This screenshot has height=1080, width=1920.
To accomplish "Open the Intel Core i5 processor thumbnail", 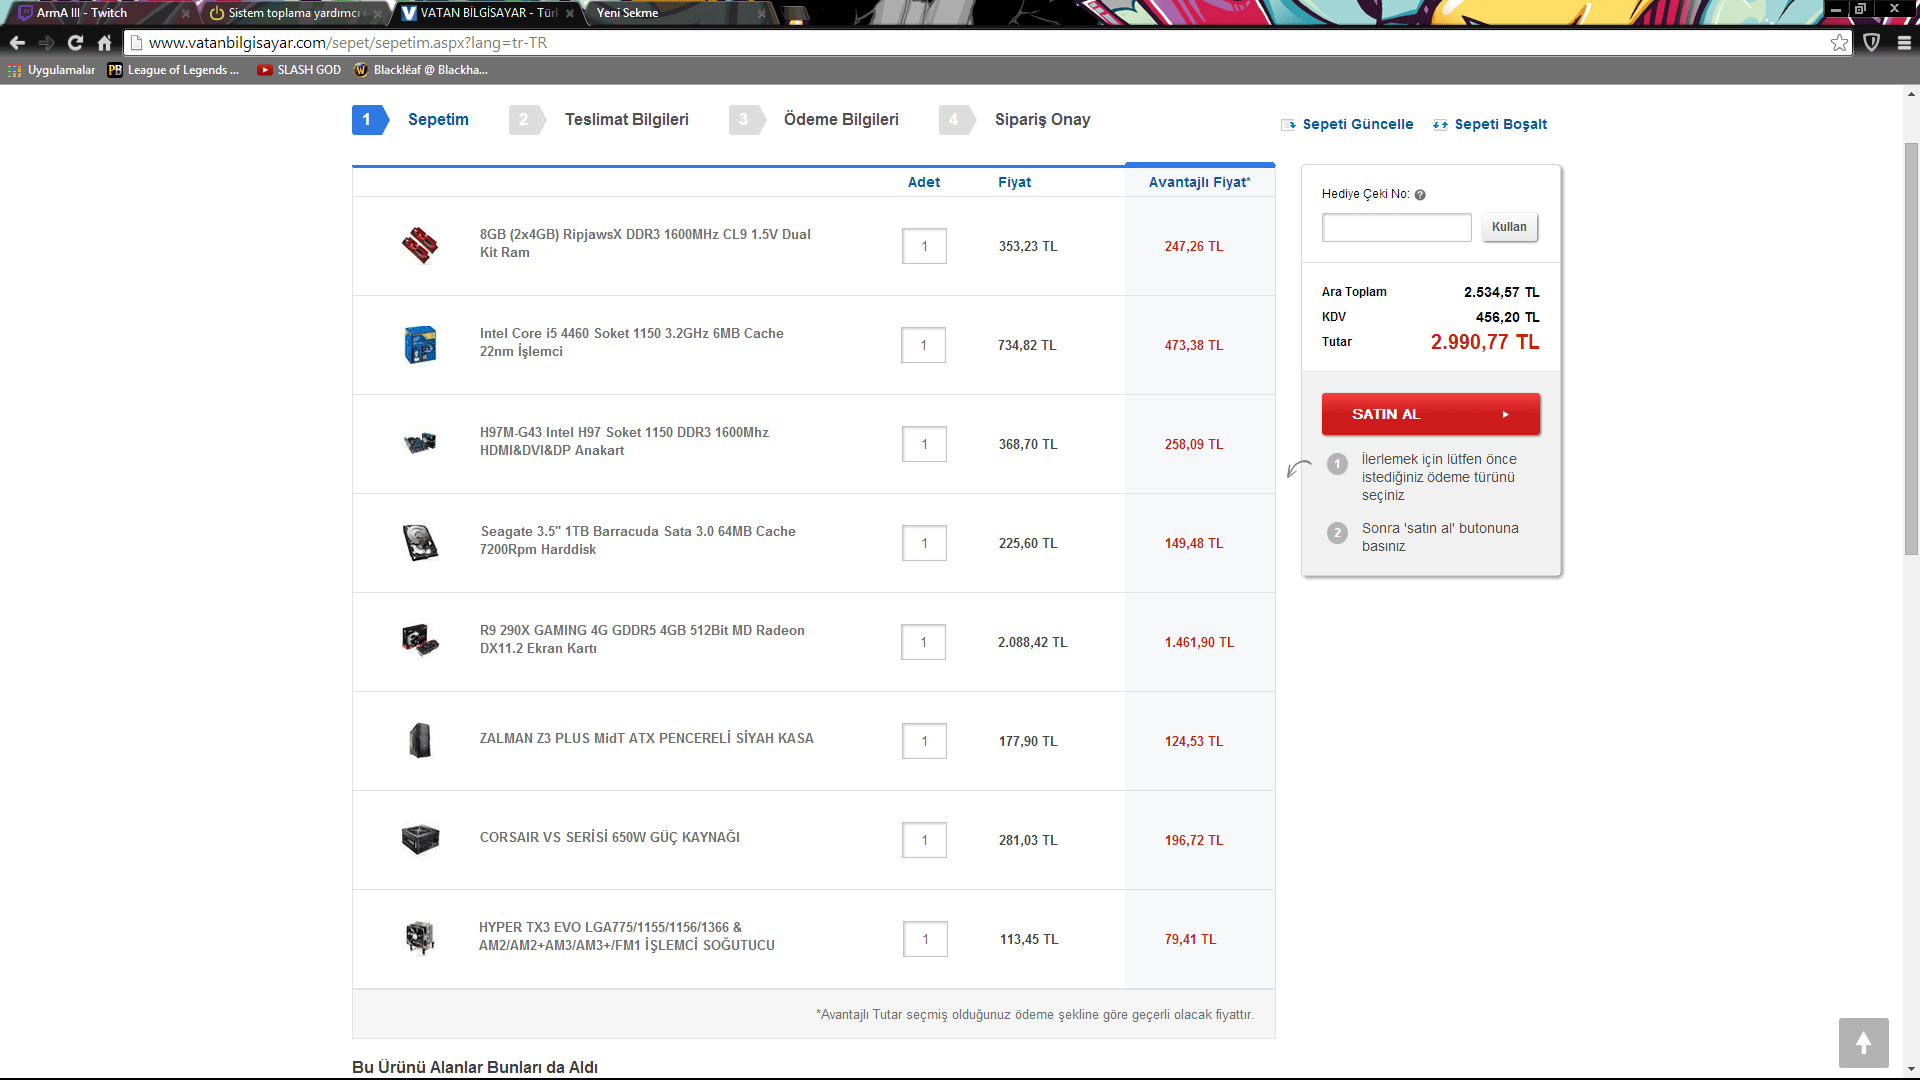I will pos(420,345).
